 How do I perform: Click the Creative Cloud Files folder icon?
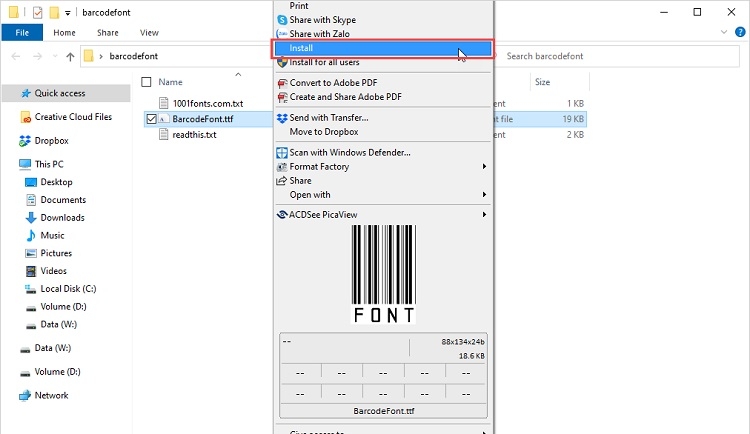click(26, 117)
